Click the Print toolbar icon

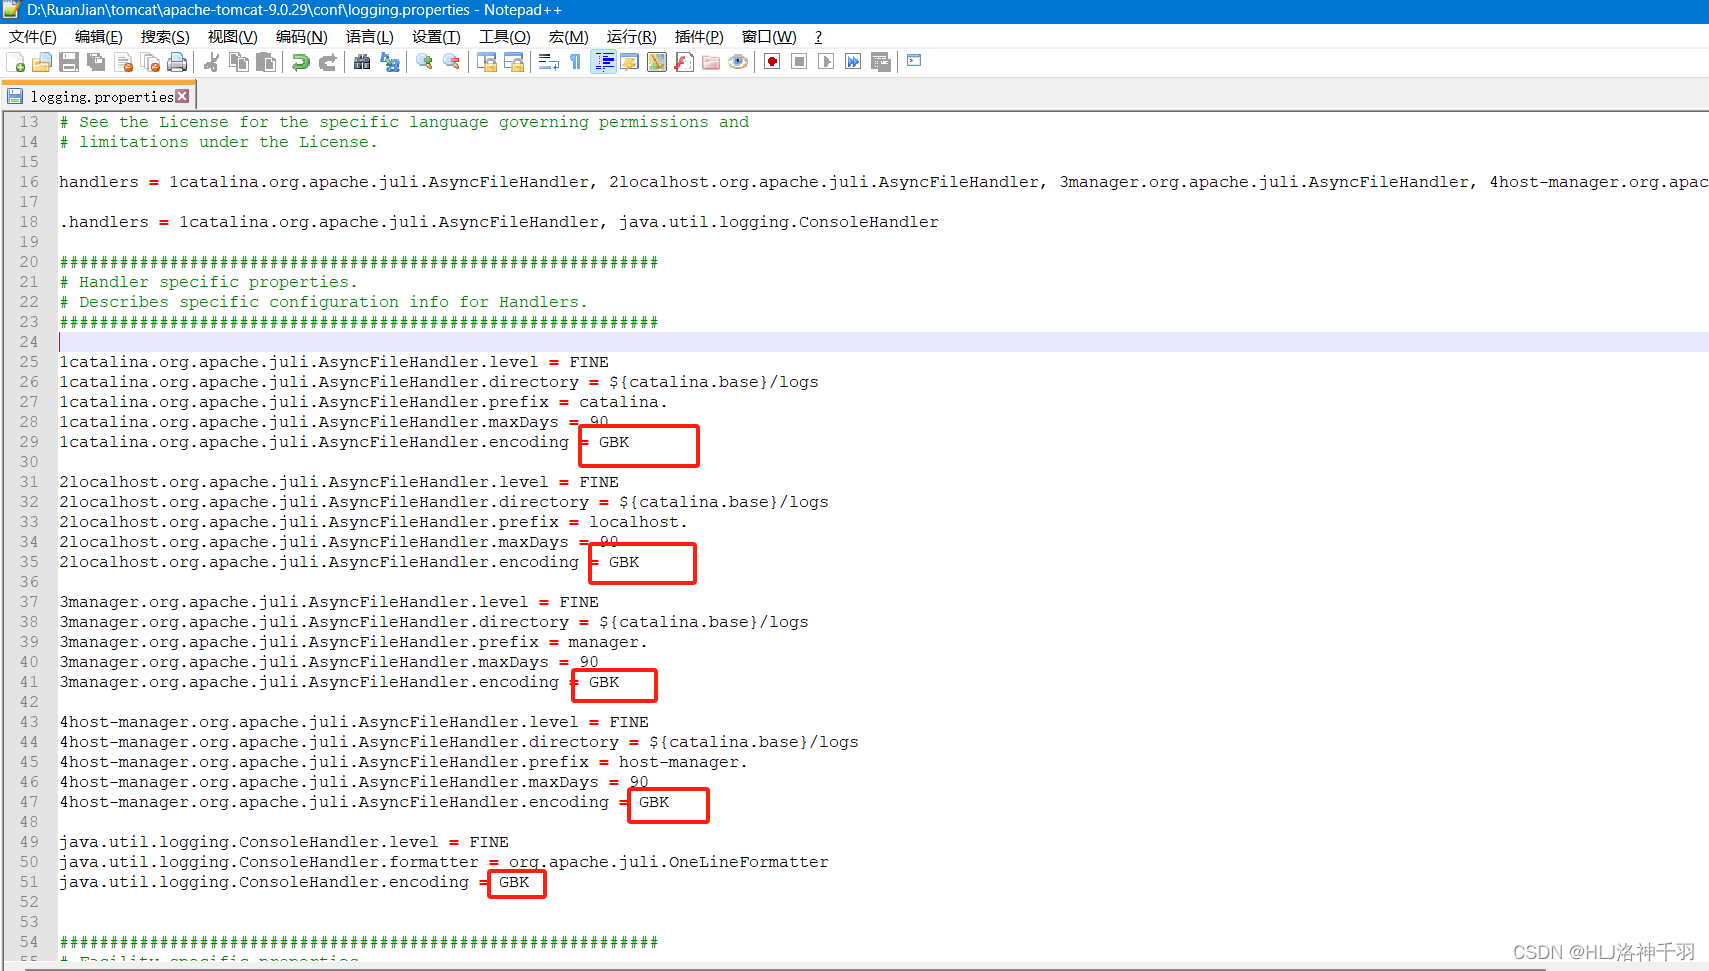pyautogui.click(x=178, y=62)
